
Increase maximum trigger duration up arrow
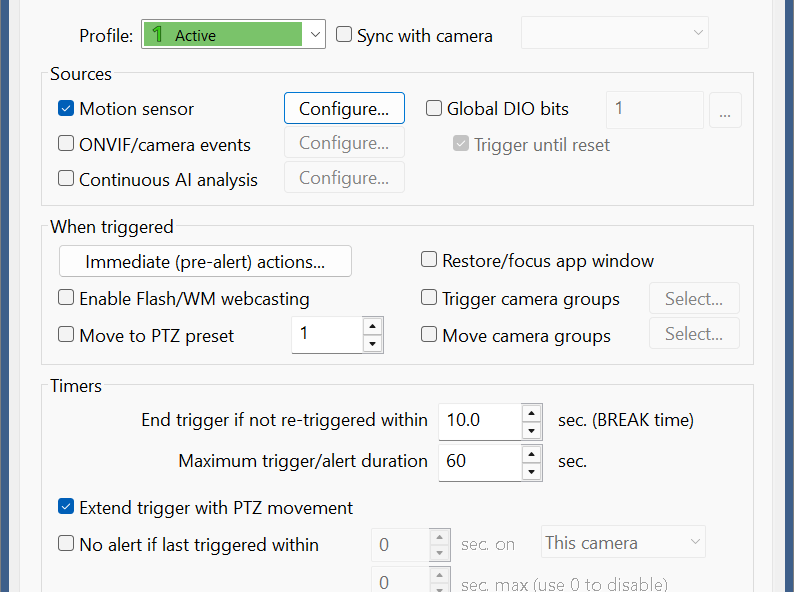pyautogui.click(x=531, y=454)
